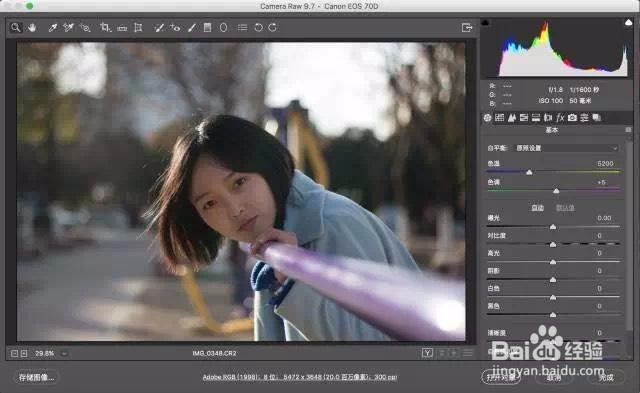Click the Done (完成) button
The height and width of the screenshot is (393, 640).
pos(606,377)
